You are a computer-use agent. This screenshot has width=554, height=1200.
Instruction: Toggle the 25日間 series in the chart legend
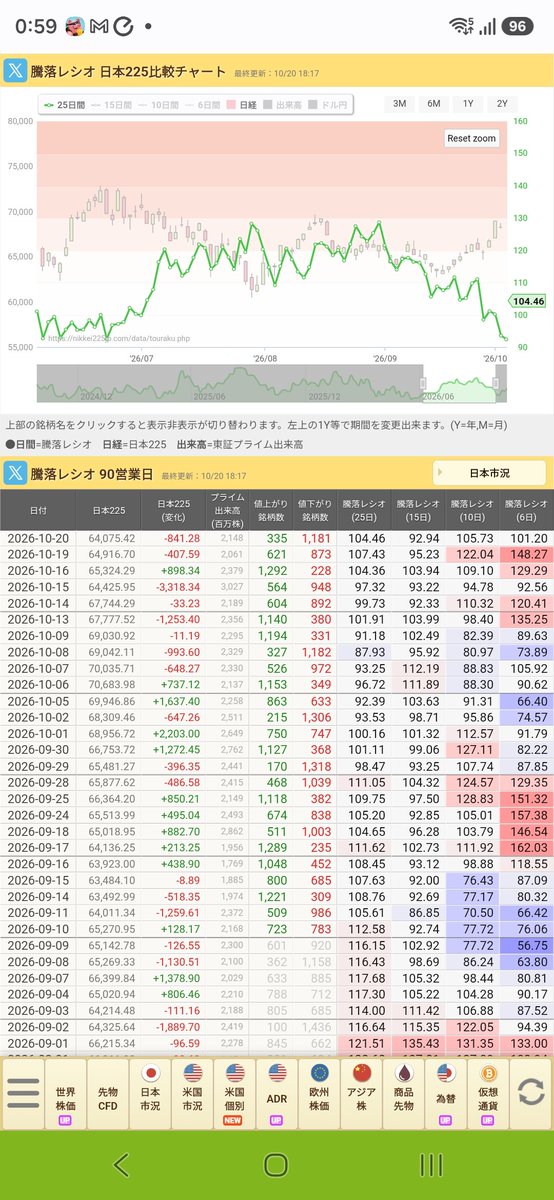pyautogui.click(x=65, y=104)
